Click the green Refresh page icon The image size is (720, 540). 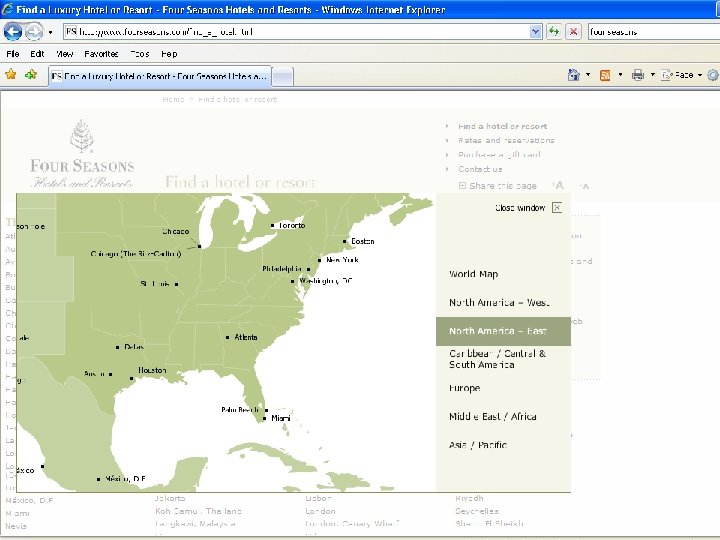point(554,32)
